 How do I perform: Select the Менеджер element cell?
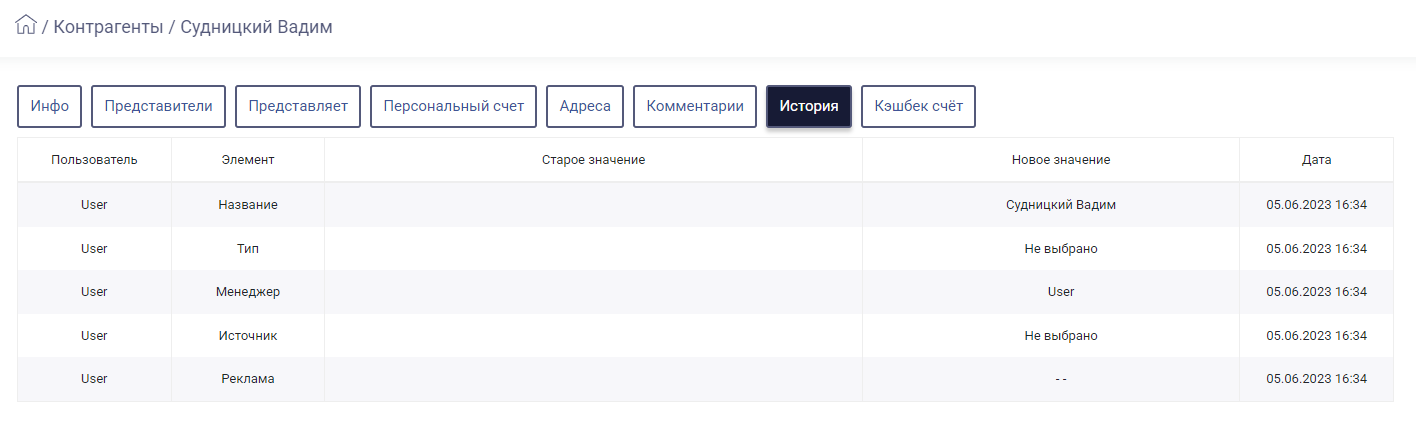tap(248, 292)
